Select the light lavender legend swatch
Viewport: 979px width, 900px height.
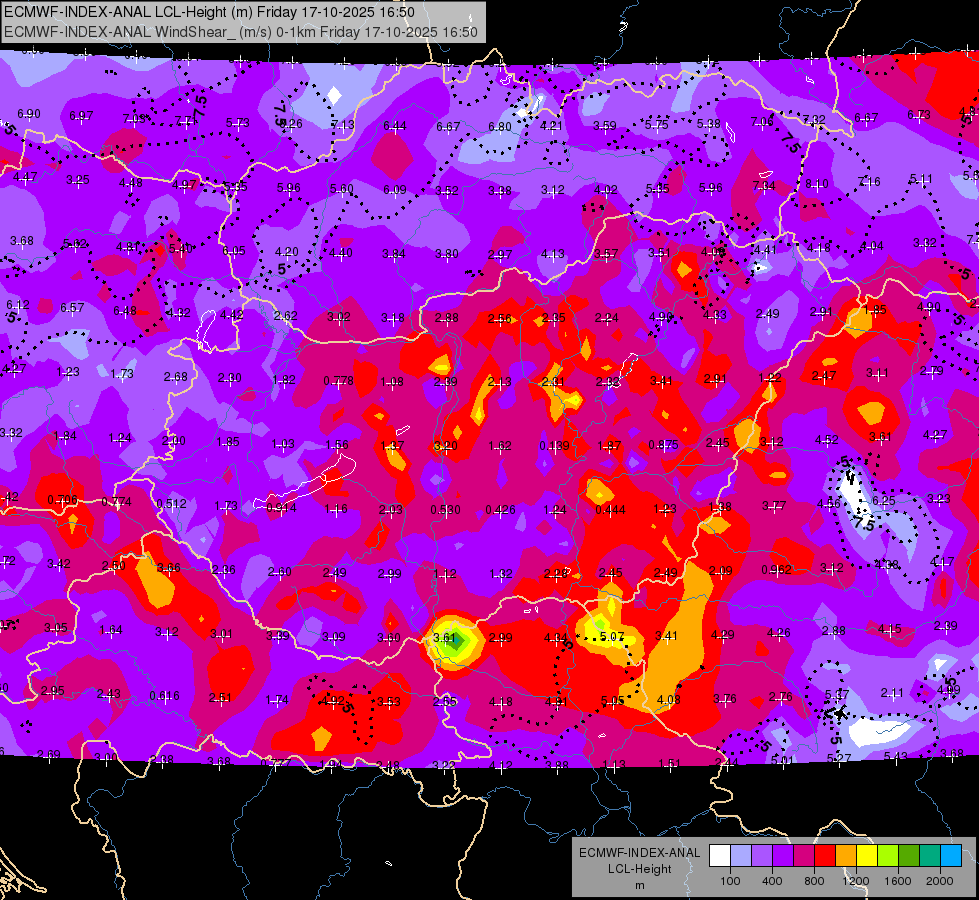(741, 856)
